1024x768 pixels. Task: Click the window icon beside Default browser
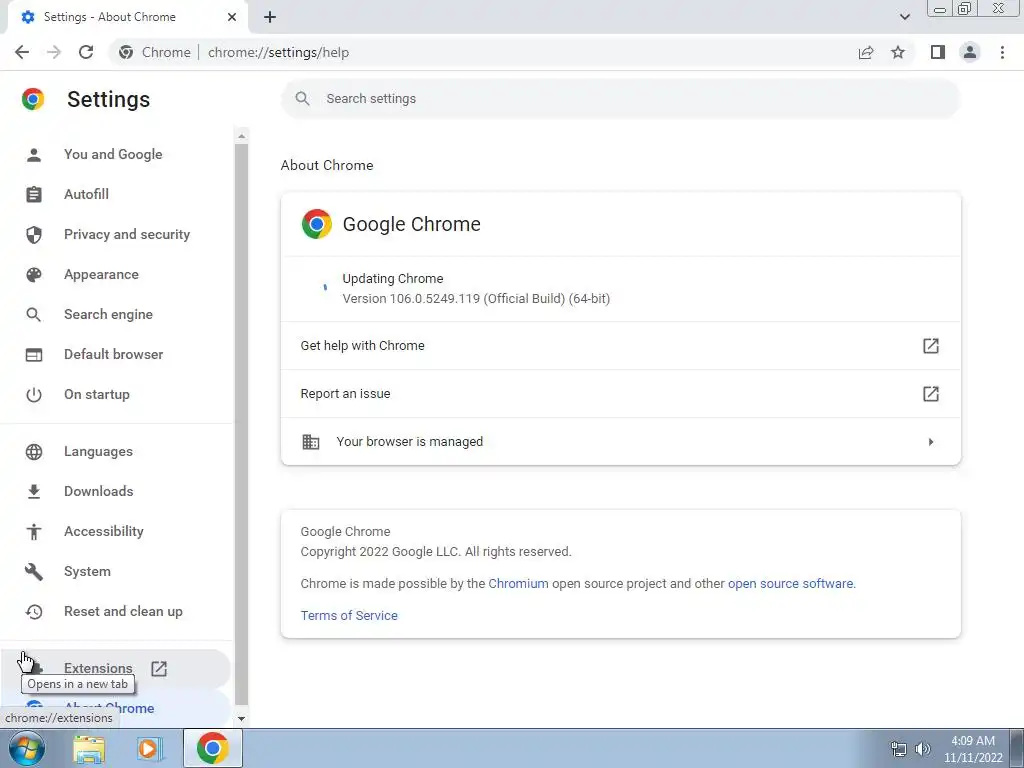(34, 355)
